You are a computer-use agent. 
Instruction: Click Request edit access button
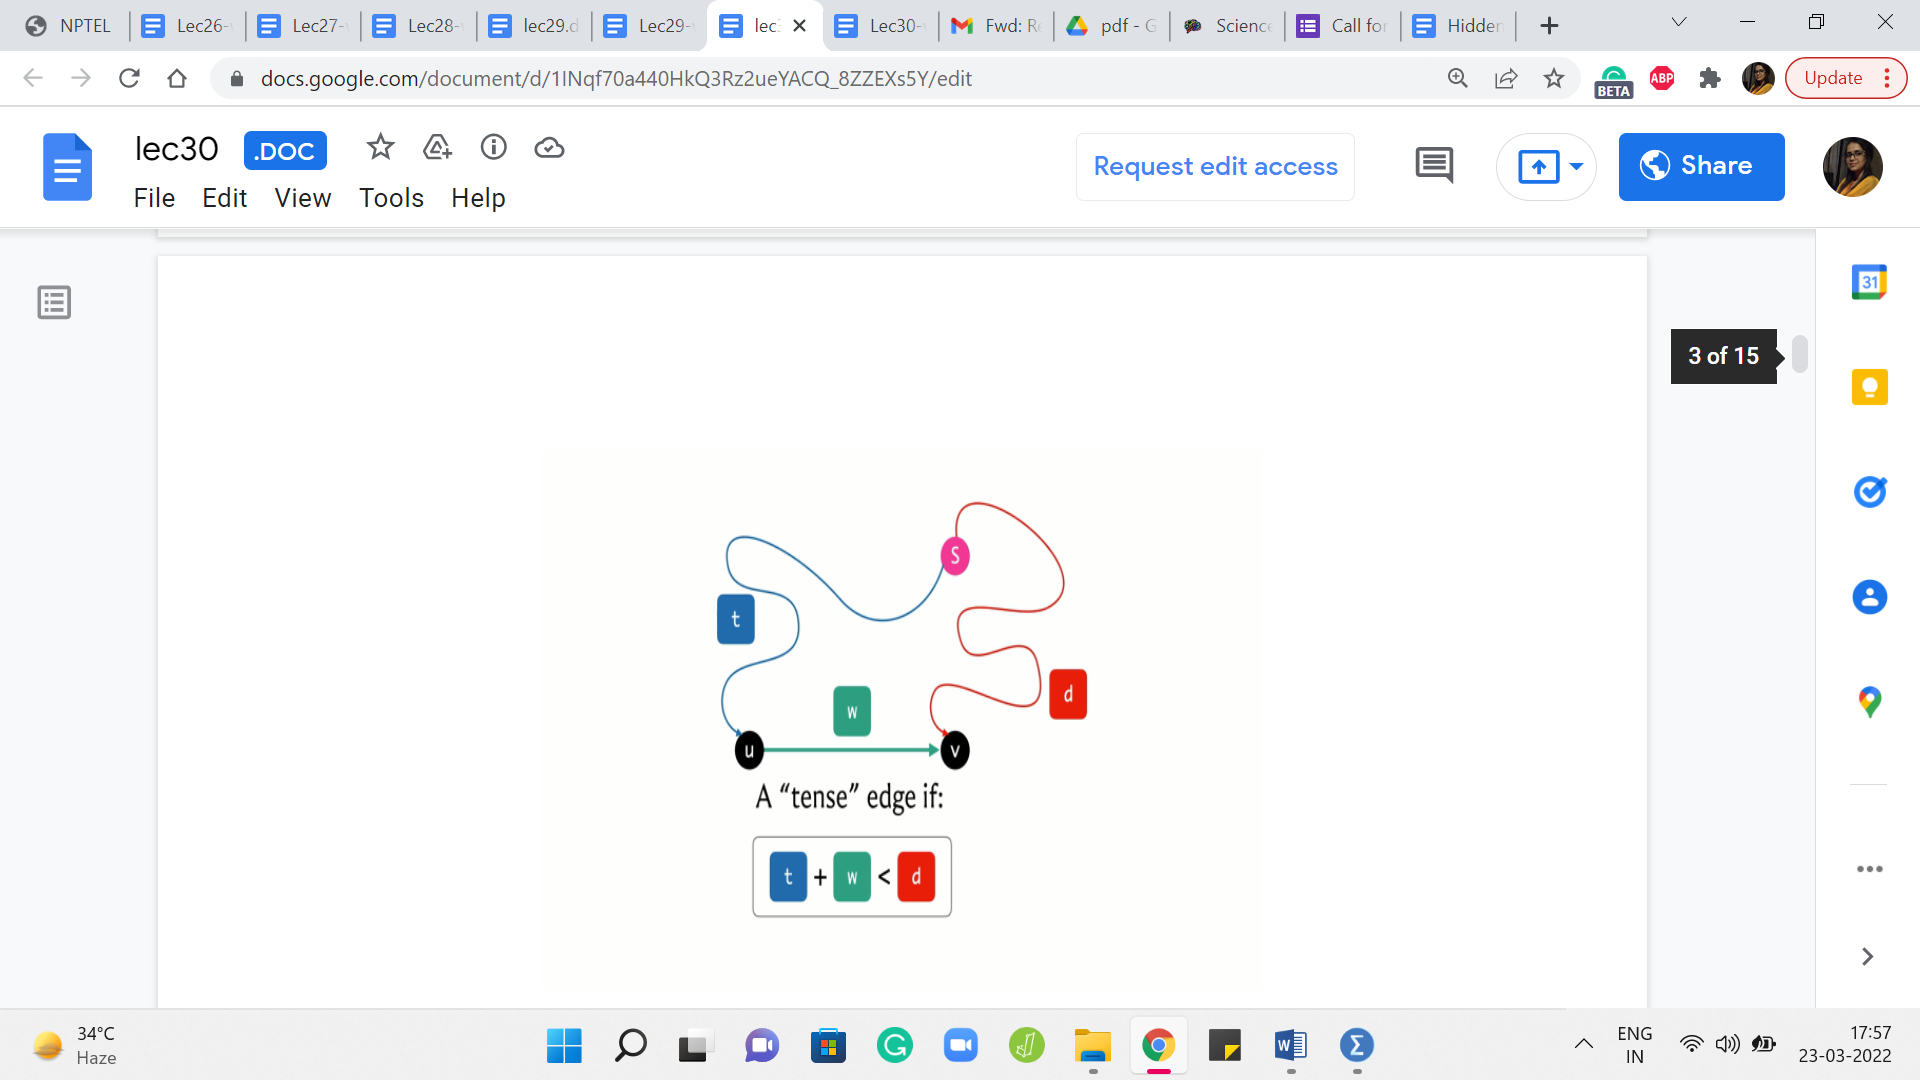1215,166
